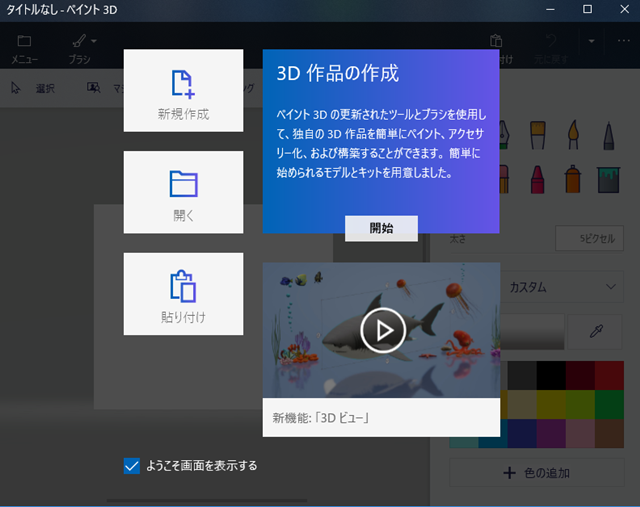Pick the red crayon tool
The width and height of the screenshot is (640, 507).
pyautogui.click(x=538, y=179)
